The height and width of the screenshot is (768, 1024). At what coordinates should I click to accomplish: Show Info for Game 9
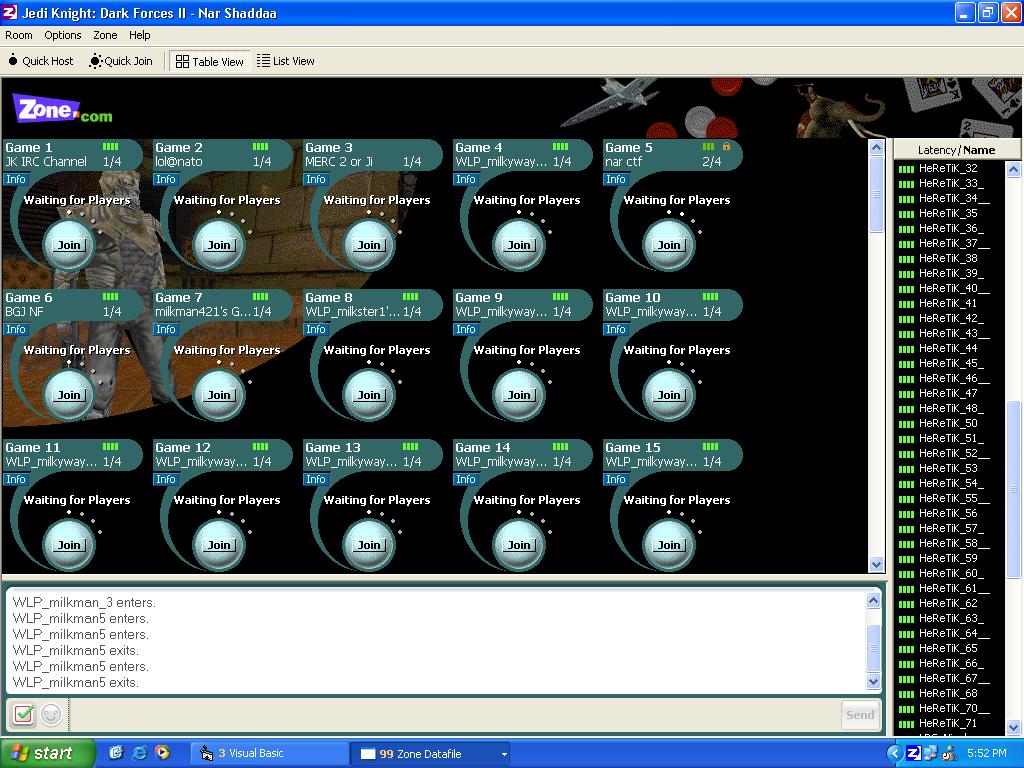point(466,330)
